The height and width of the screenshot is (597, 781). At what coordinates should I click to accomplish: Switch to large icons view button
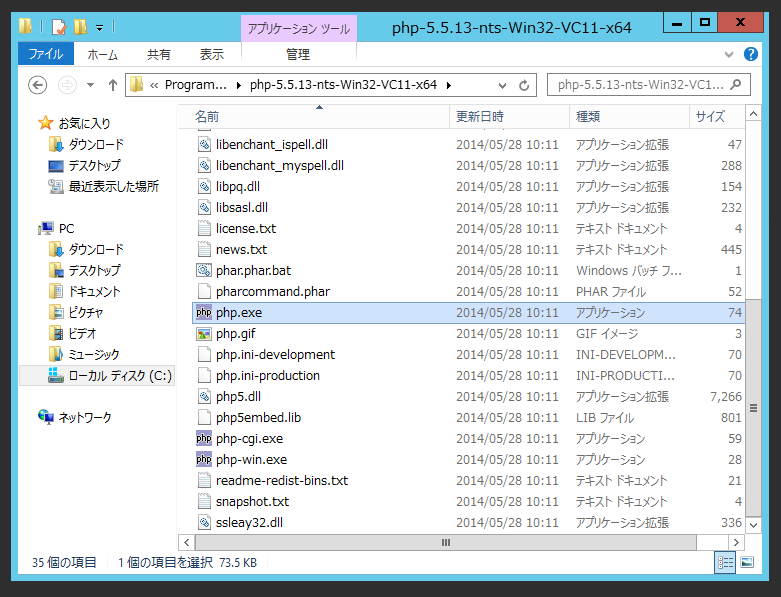747,563
